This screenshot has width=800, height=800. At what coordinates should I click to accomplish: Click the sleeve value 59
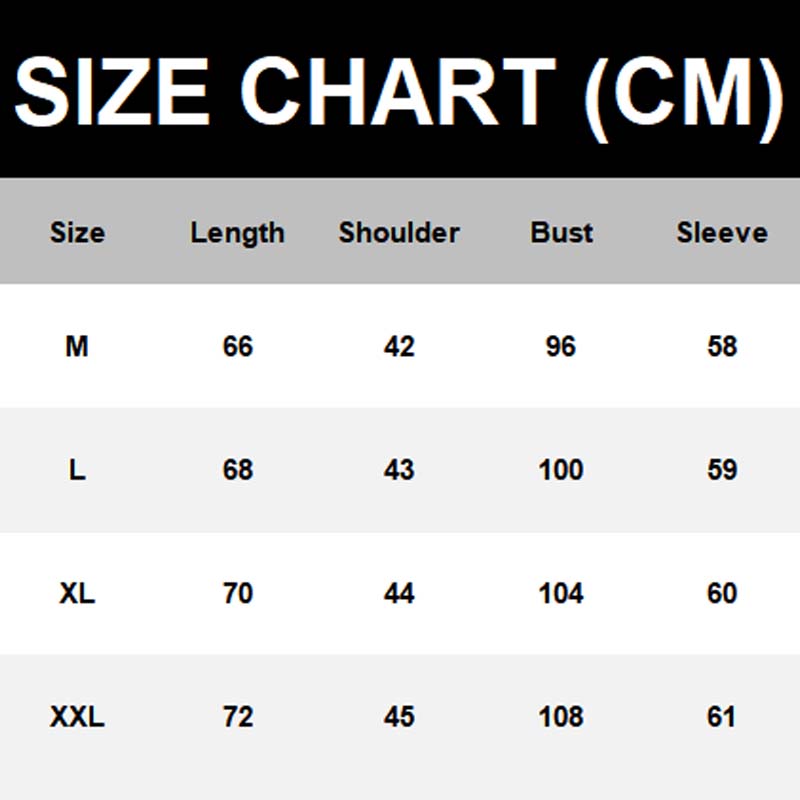click(x=722, y=470)
